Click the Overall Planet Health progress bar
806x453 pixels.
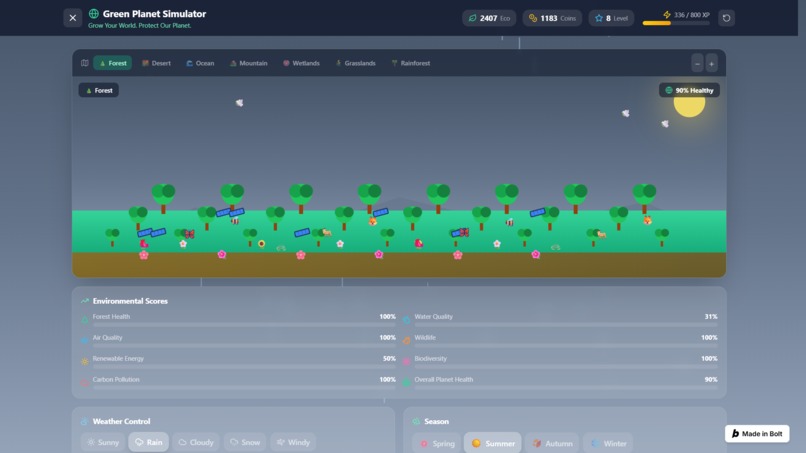[x=566, y=388]
